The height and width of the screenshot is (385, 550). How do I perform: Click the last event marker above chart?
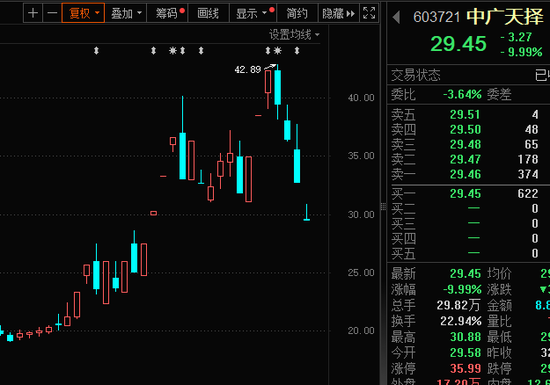pos(297,51)
